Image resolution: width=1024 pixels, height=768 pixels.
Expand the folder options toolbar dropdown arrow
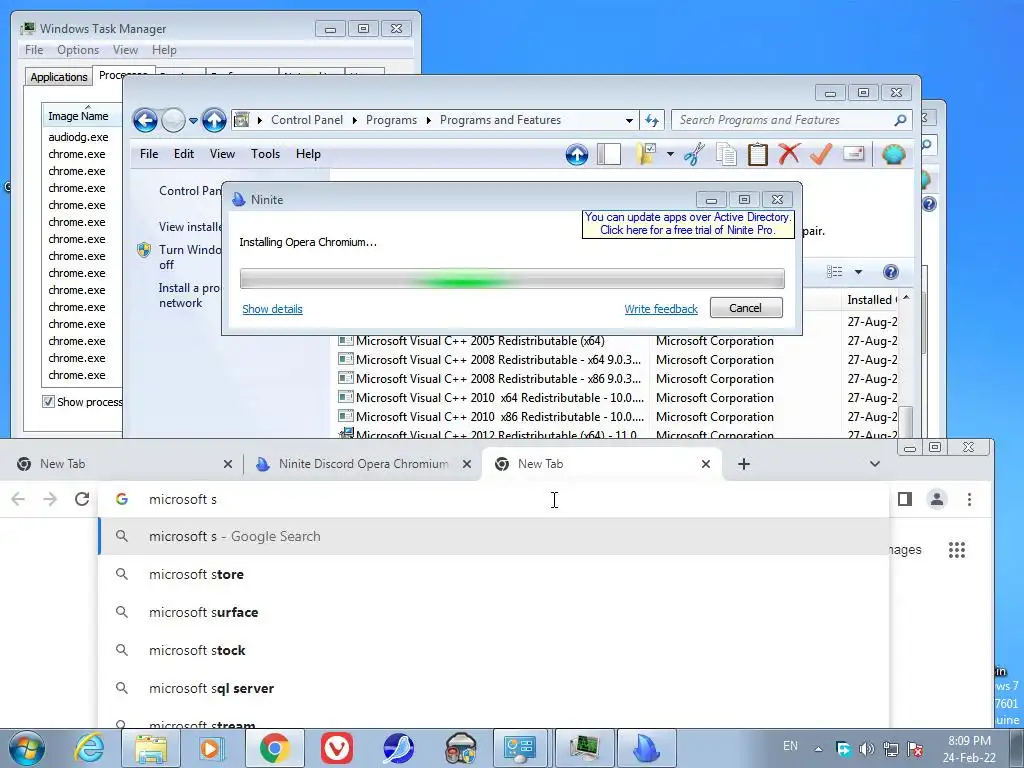670,155
